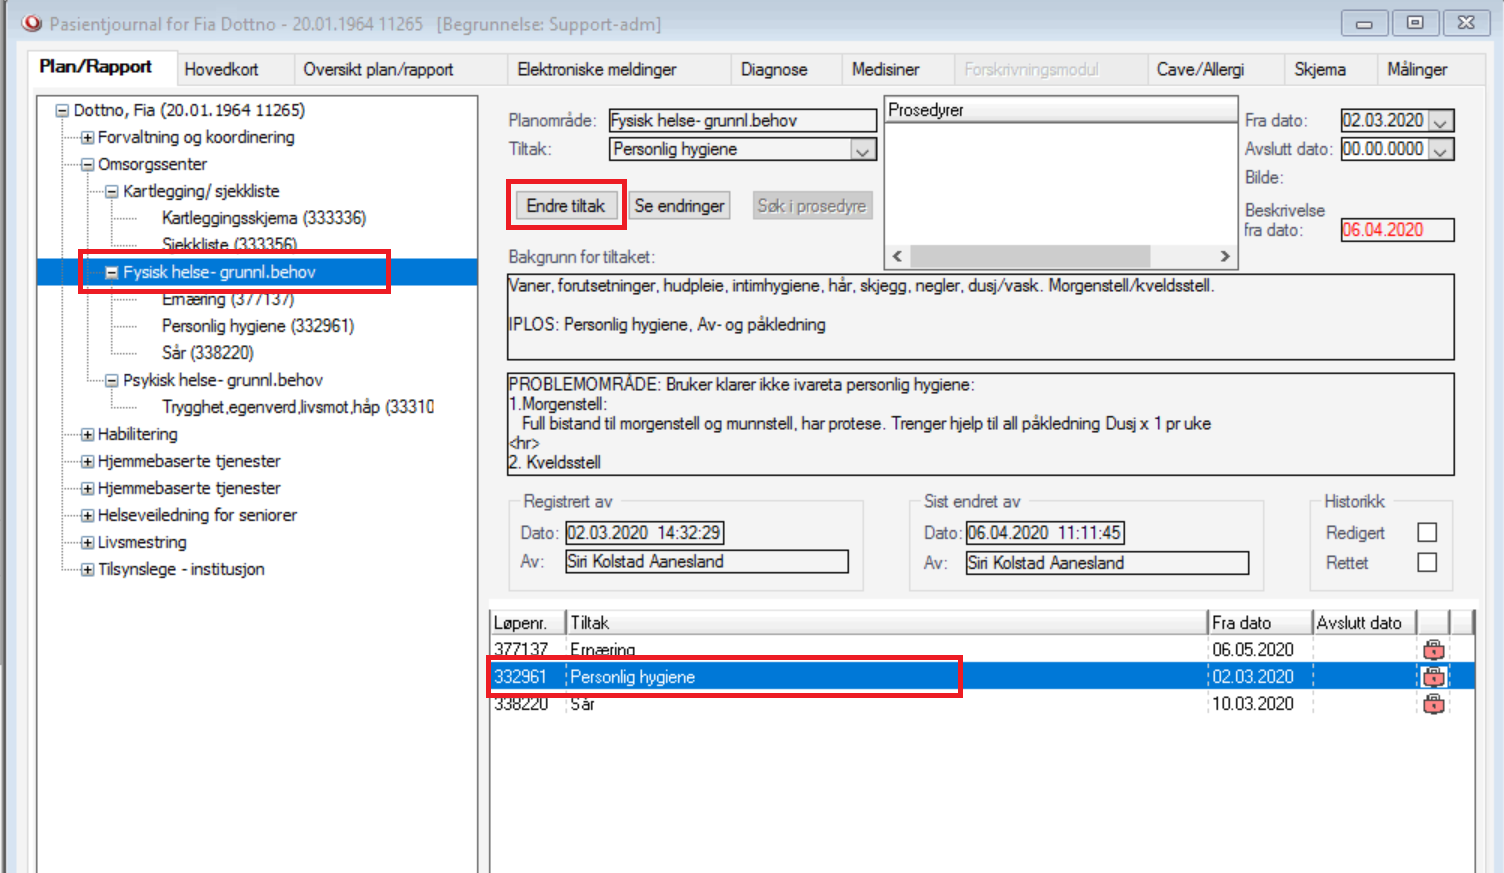Click the application icon in the title bar
This screenshot has width=1504, height=873.
pyautogui.click(x=32, y=23)
